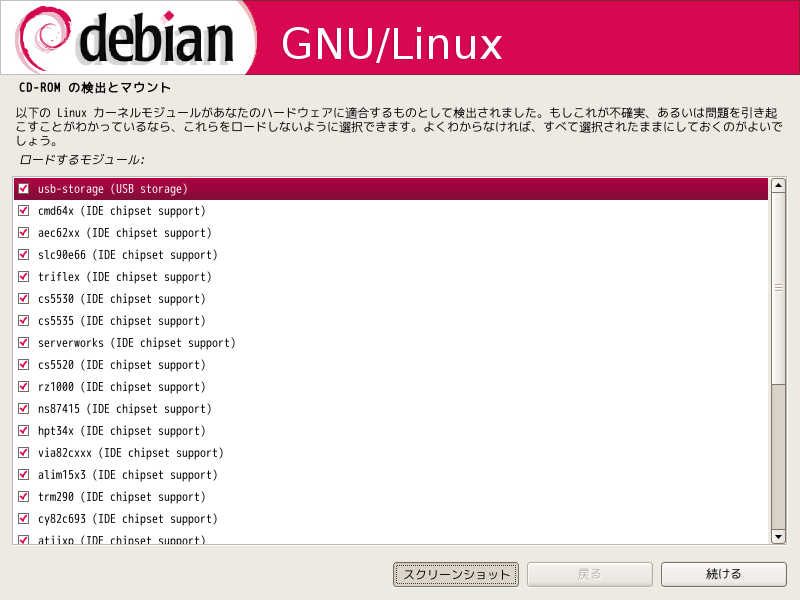Toggle the slc90e66 module checkbox
Viewport: 800px width, 600px height.
(x=23, y=255)
